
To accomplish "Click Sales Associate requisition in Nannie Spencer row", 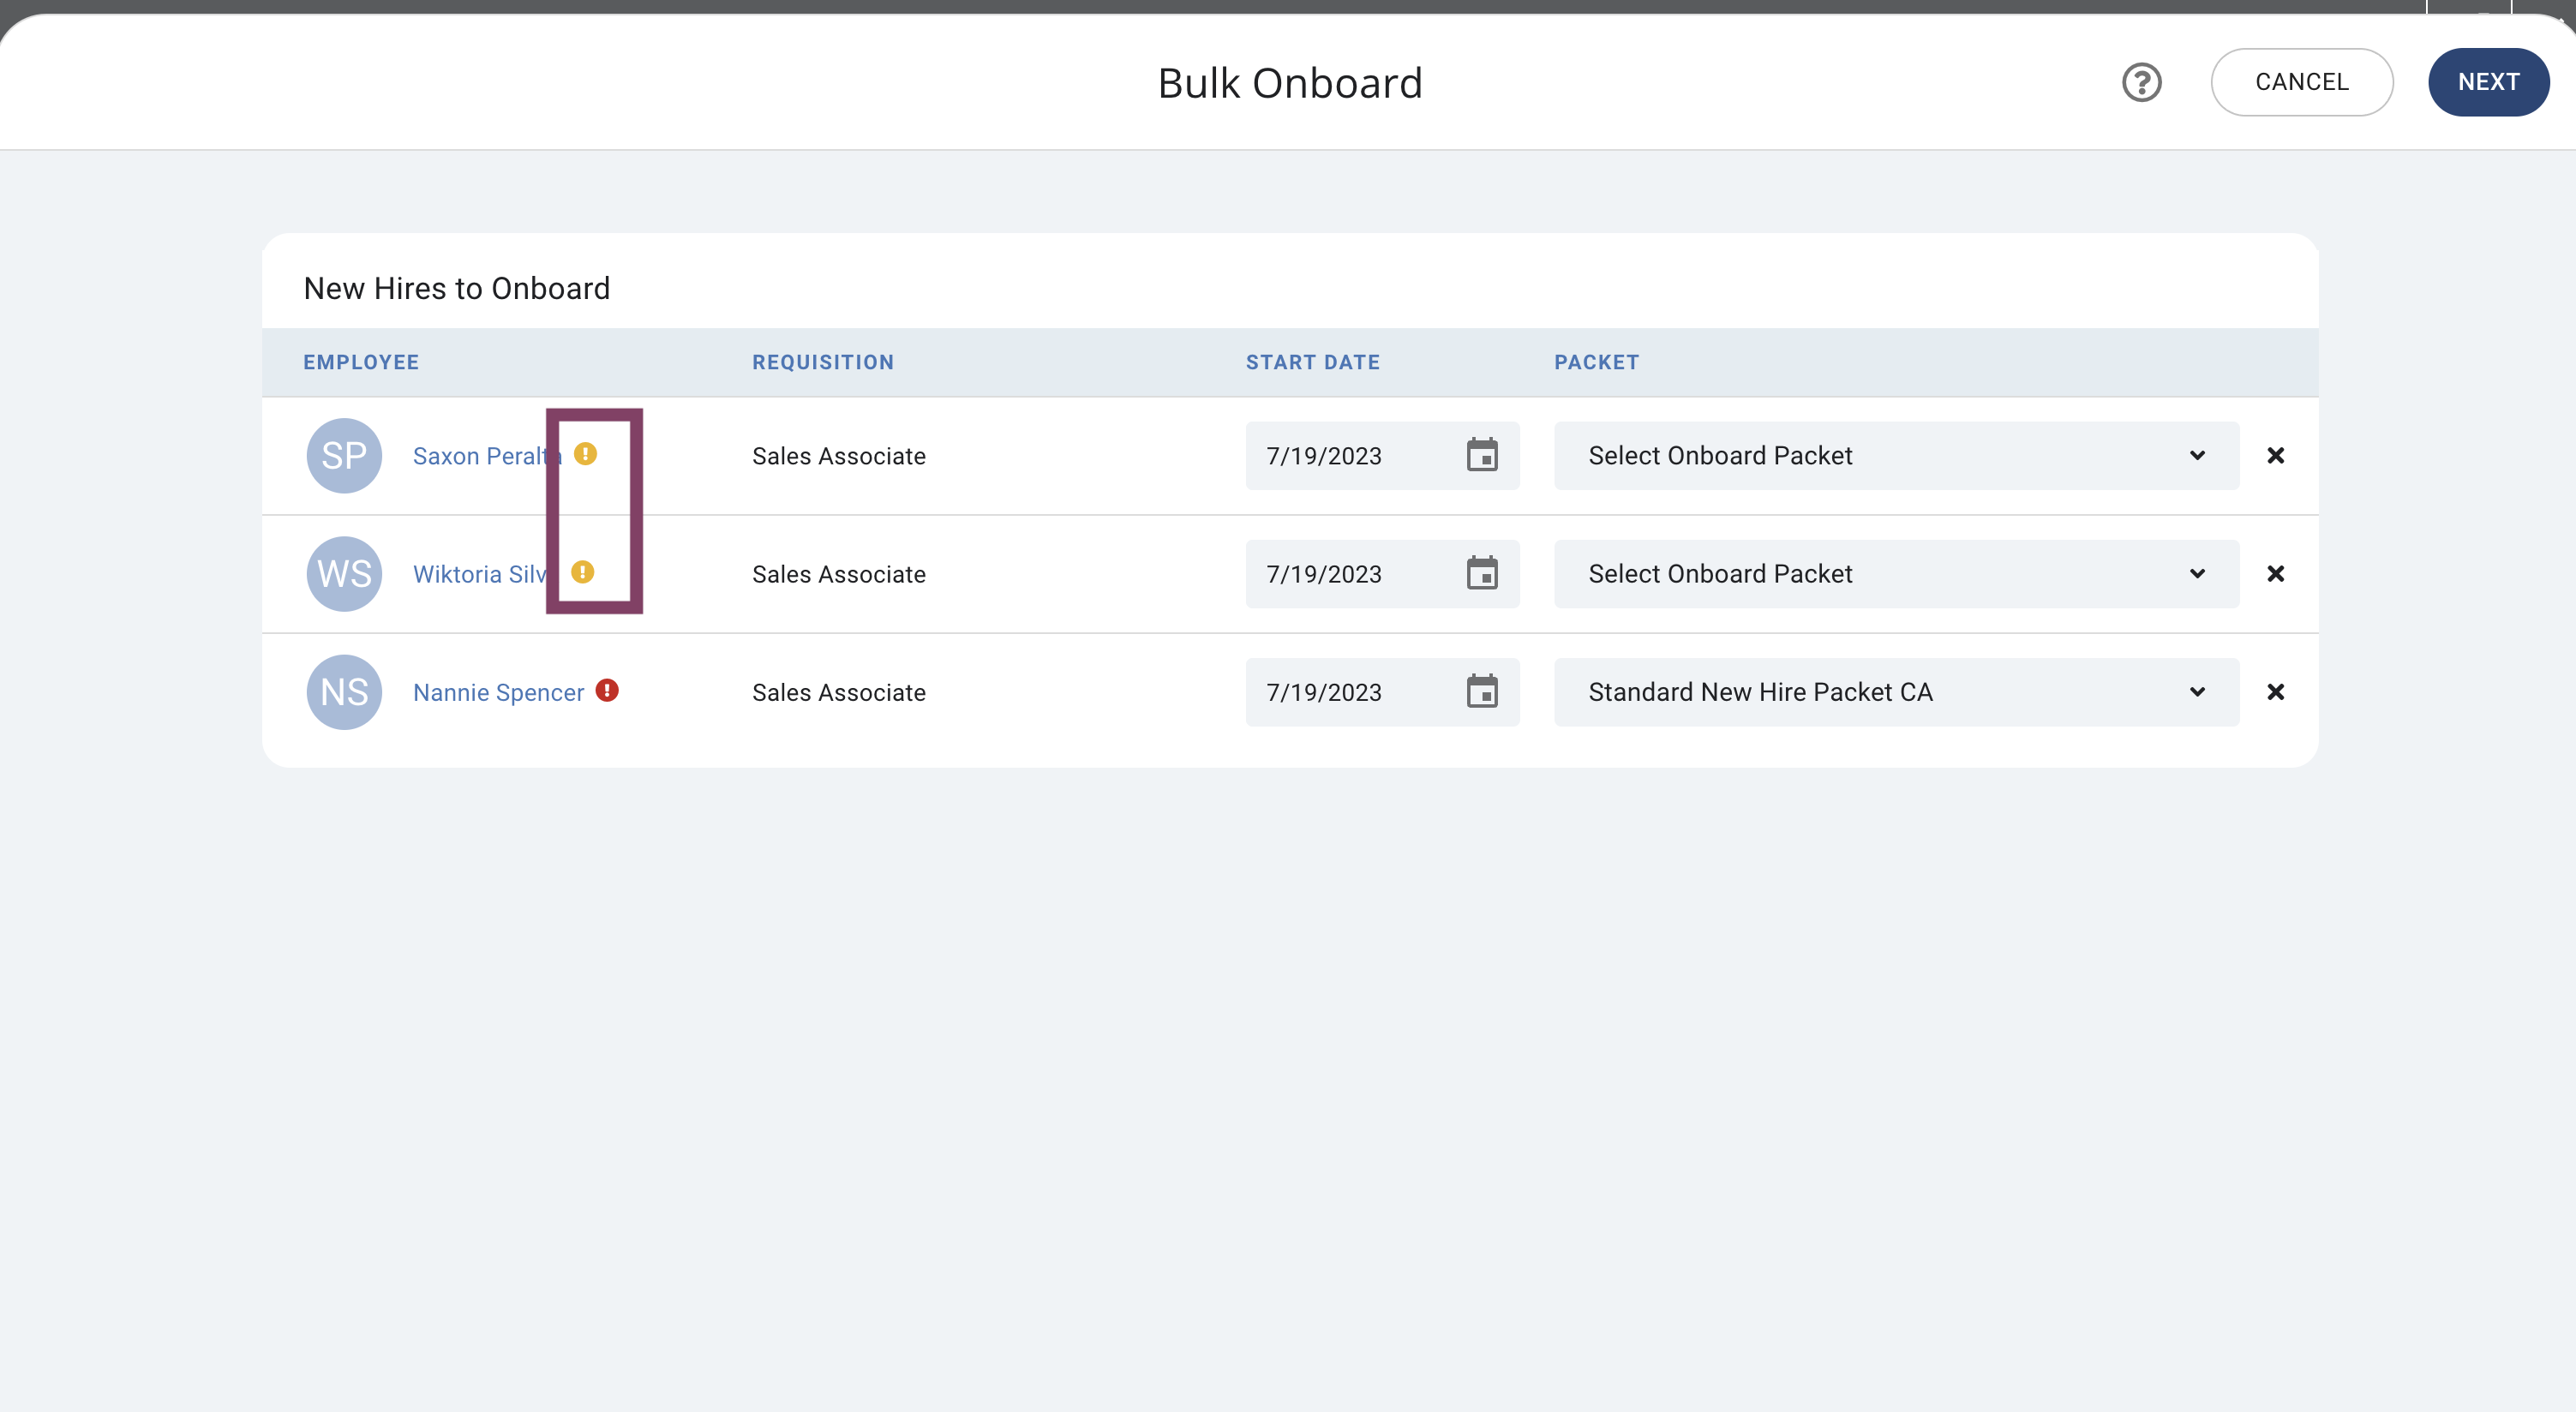I will click(x=838, y=692).
